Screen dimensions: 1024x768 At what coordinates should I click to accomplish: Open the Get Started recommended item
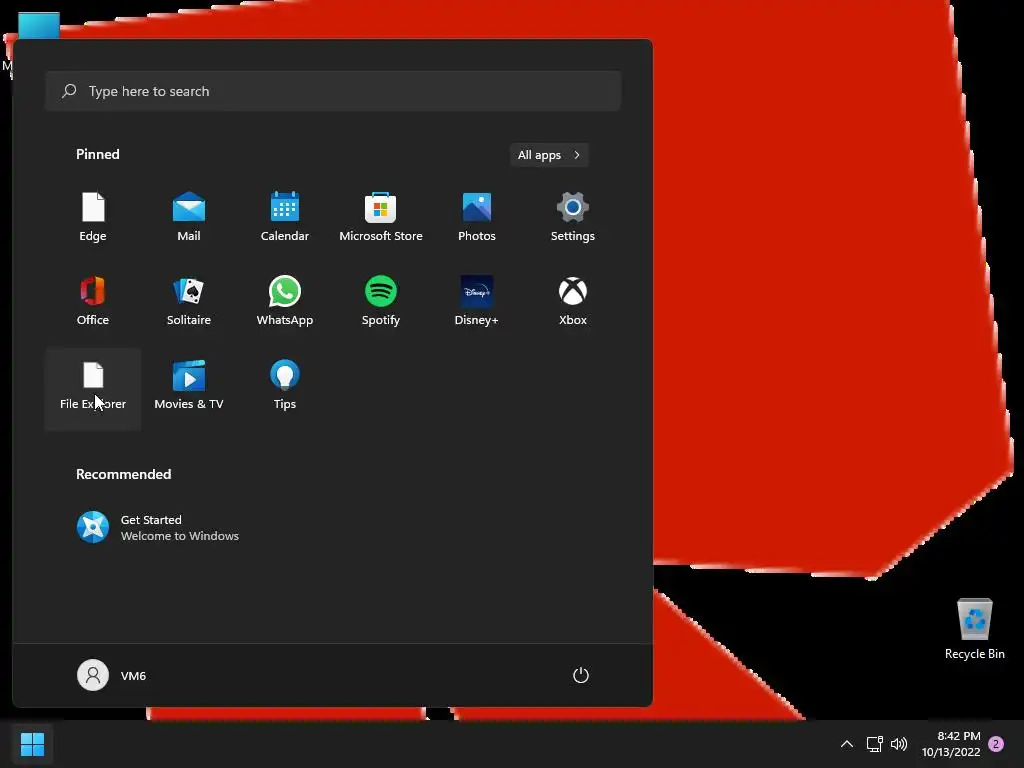tap(158, 528)
